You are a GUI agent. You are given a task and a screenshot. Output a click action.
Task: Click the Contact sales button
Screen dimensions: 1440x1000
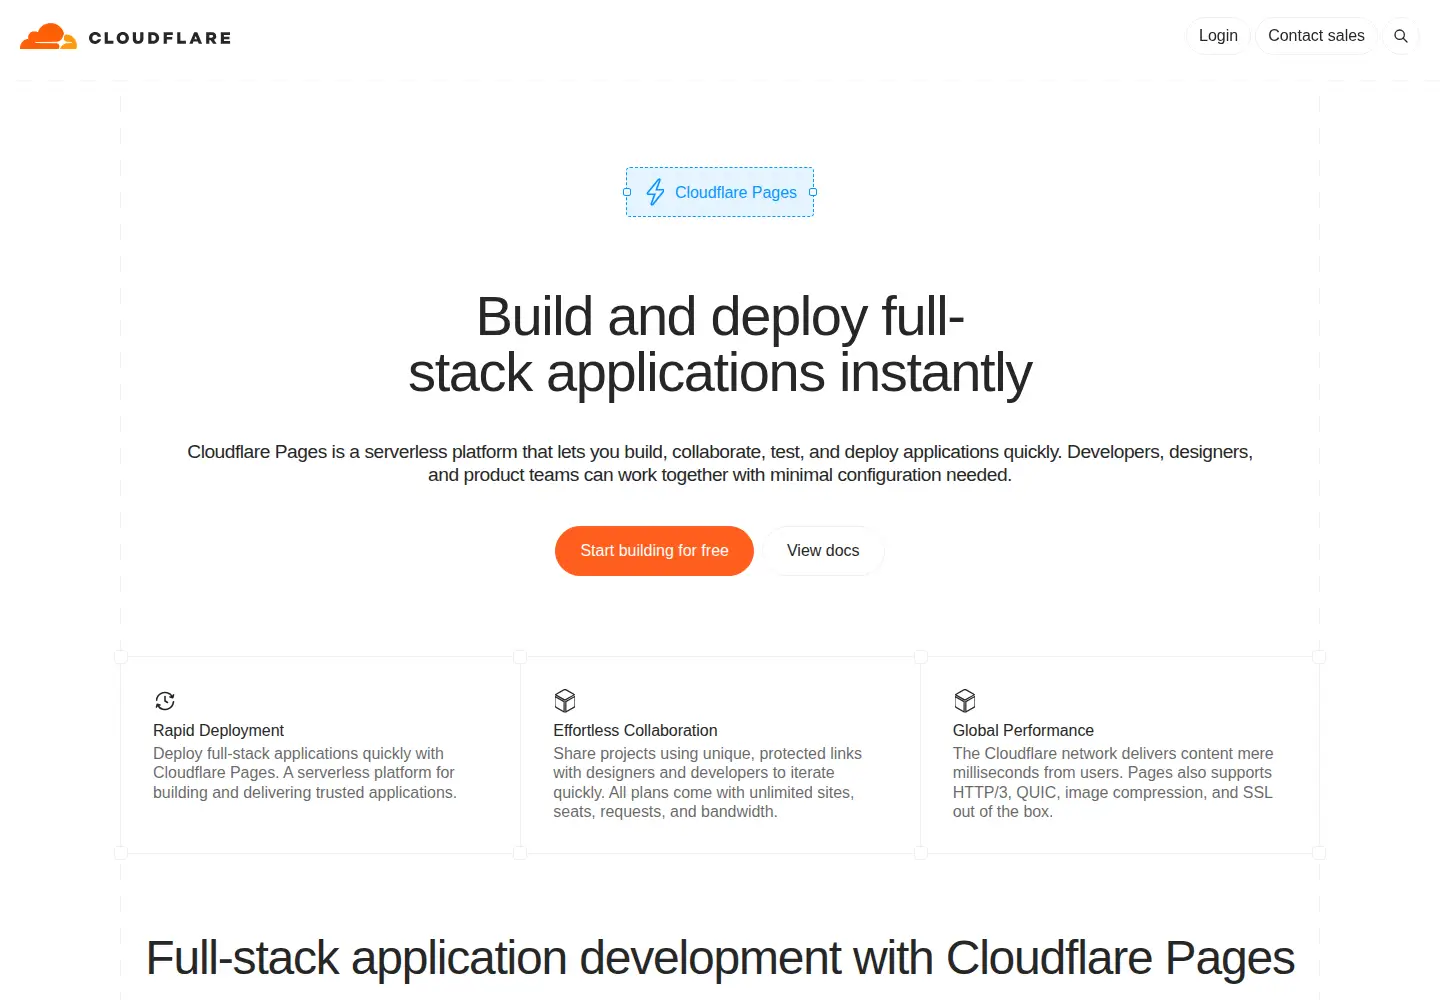point(1316,36)
